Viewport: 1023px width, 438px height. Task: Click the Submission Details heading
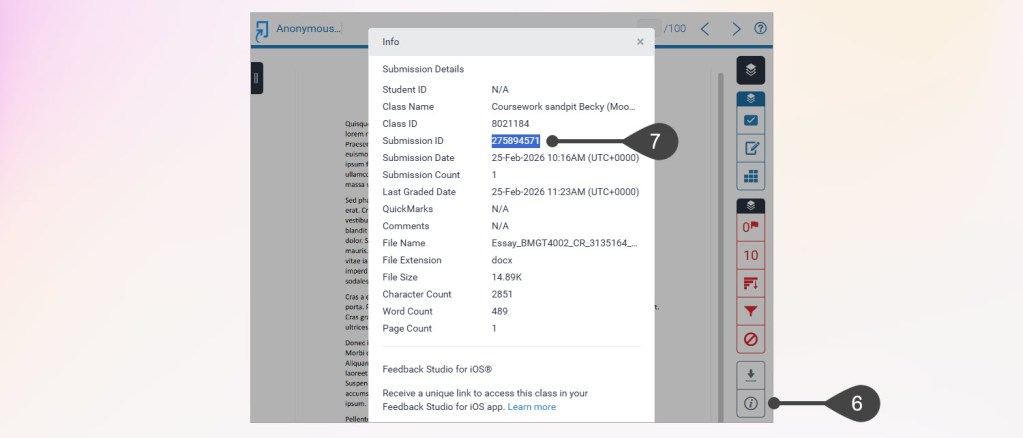click(x=423, y=69)
